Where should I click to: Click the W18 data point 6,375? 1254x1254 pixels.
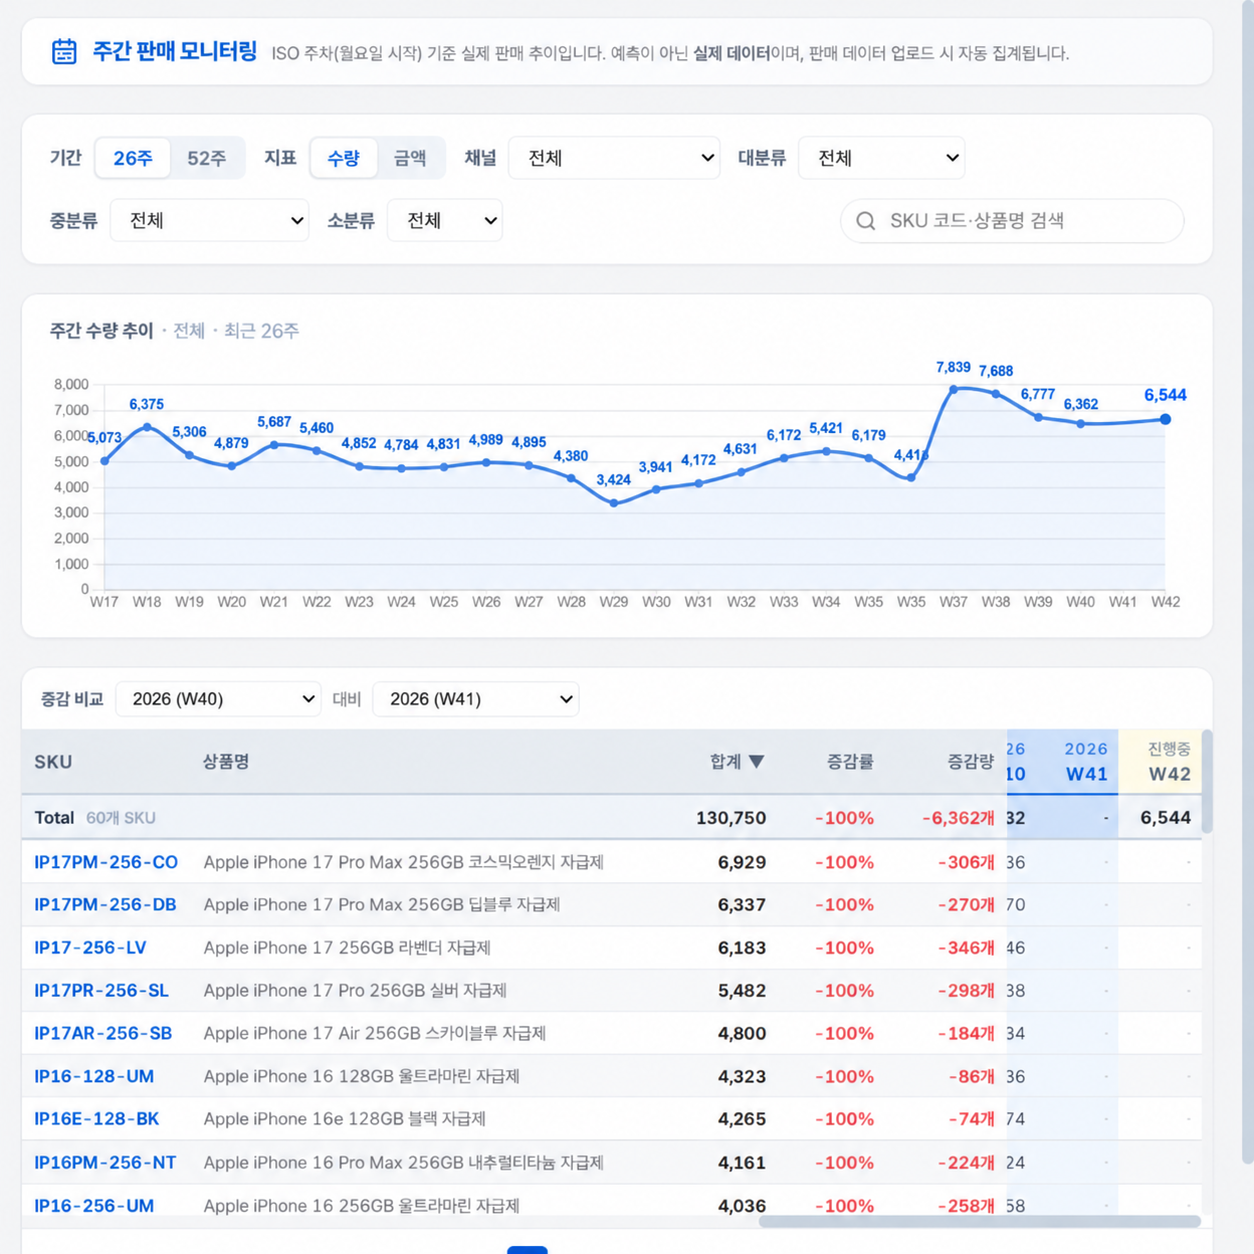[147, 427]
